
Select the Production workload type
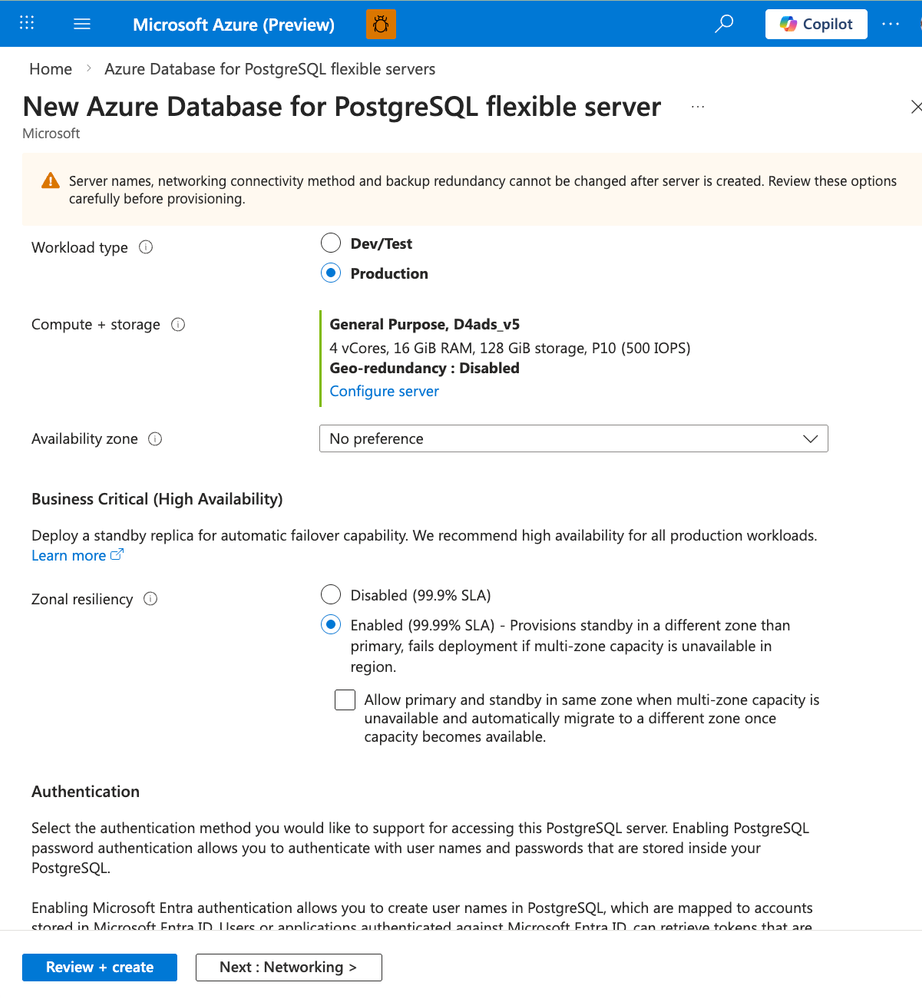click(331, 273)
